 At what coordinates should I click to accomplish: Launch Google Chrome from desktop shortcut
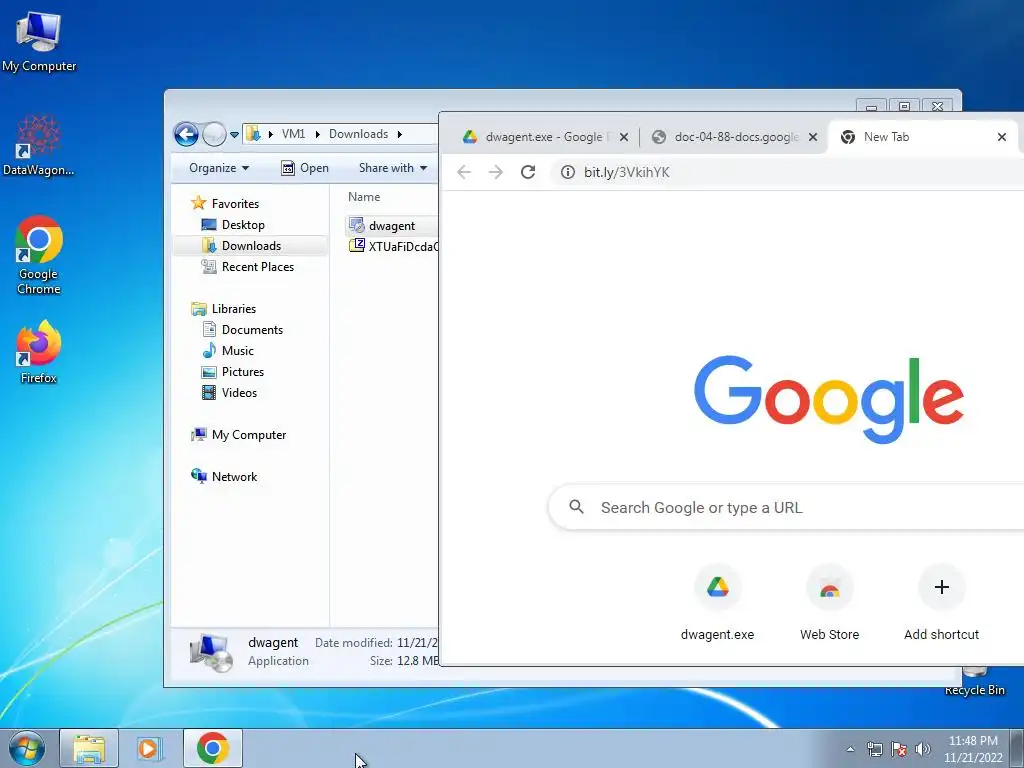pyautogui.click(x=39, y=255)
